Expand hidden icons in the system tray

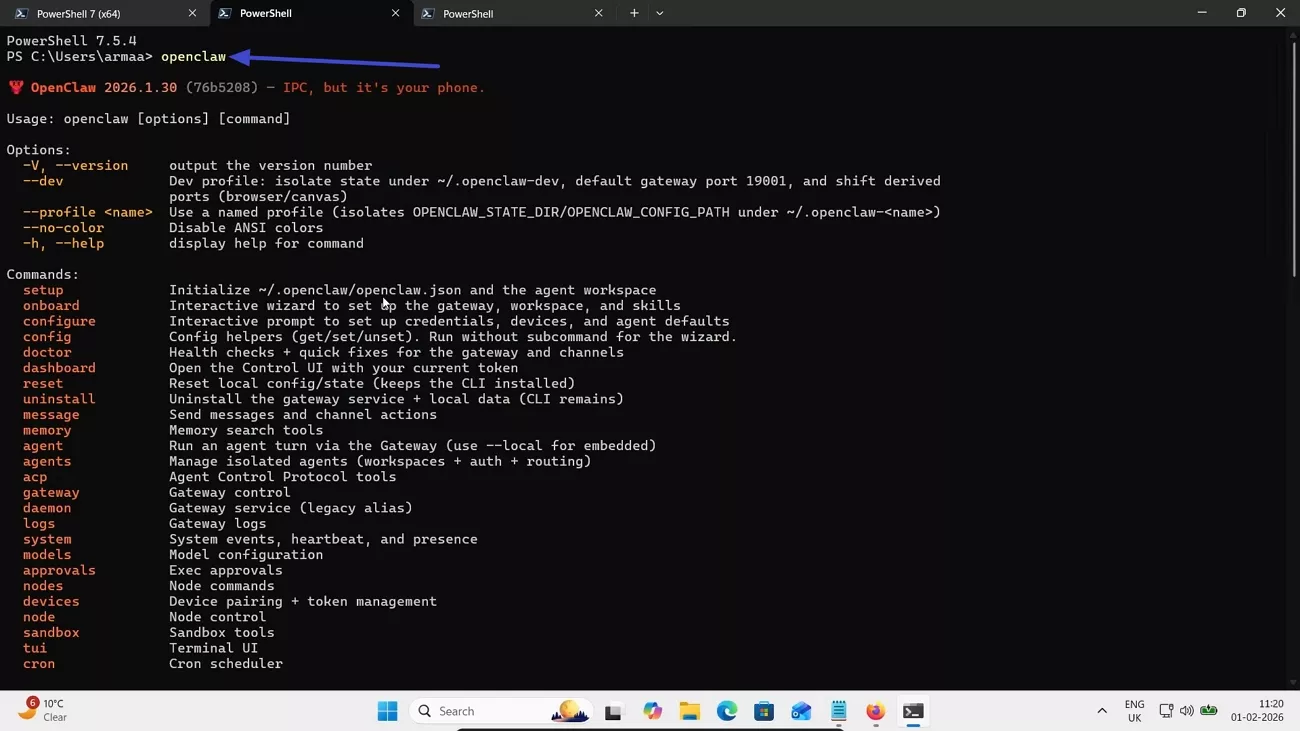coord(1102,711)
